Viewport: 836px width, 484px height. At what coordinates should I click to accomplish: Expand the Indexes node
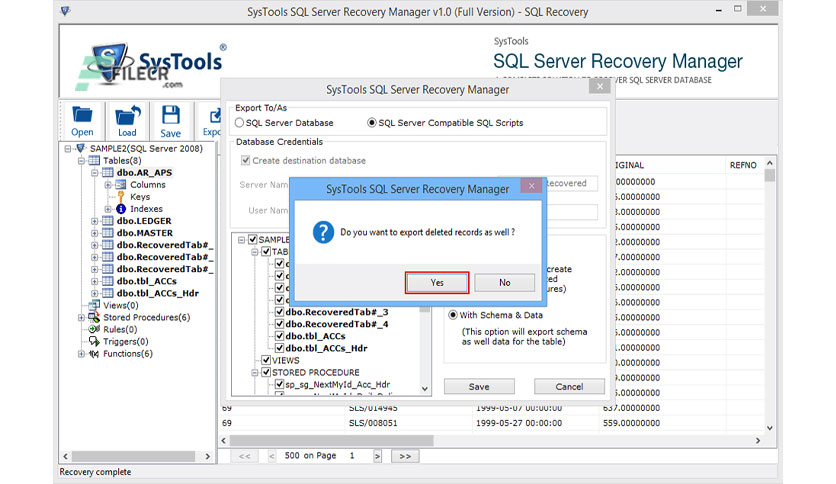click(108, 209)
